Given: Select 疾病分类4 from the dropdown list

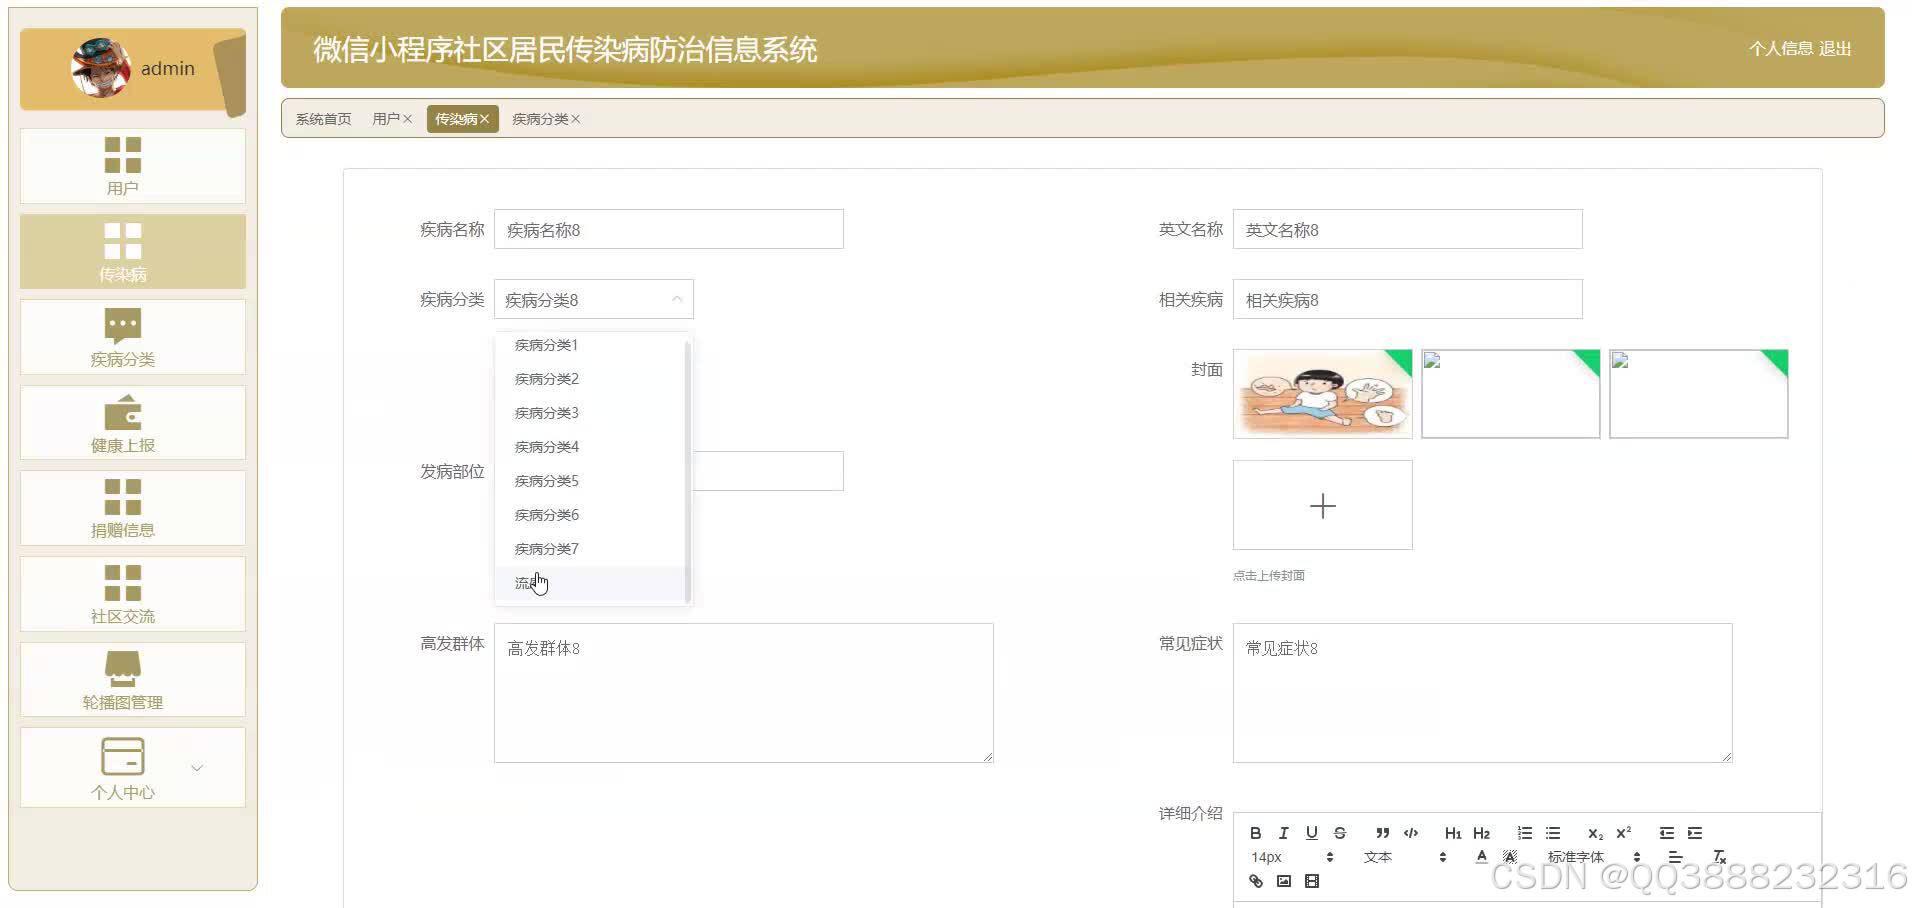Looking at the screenshot, I should coord(590,447).
